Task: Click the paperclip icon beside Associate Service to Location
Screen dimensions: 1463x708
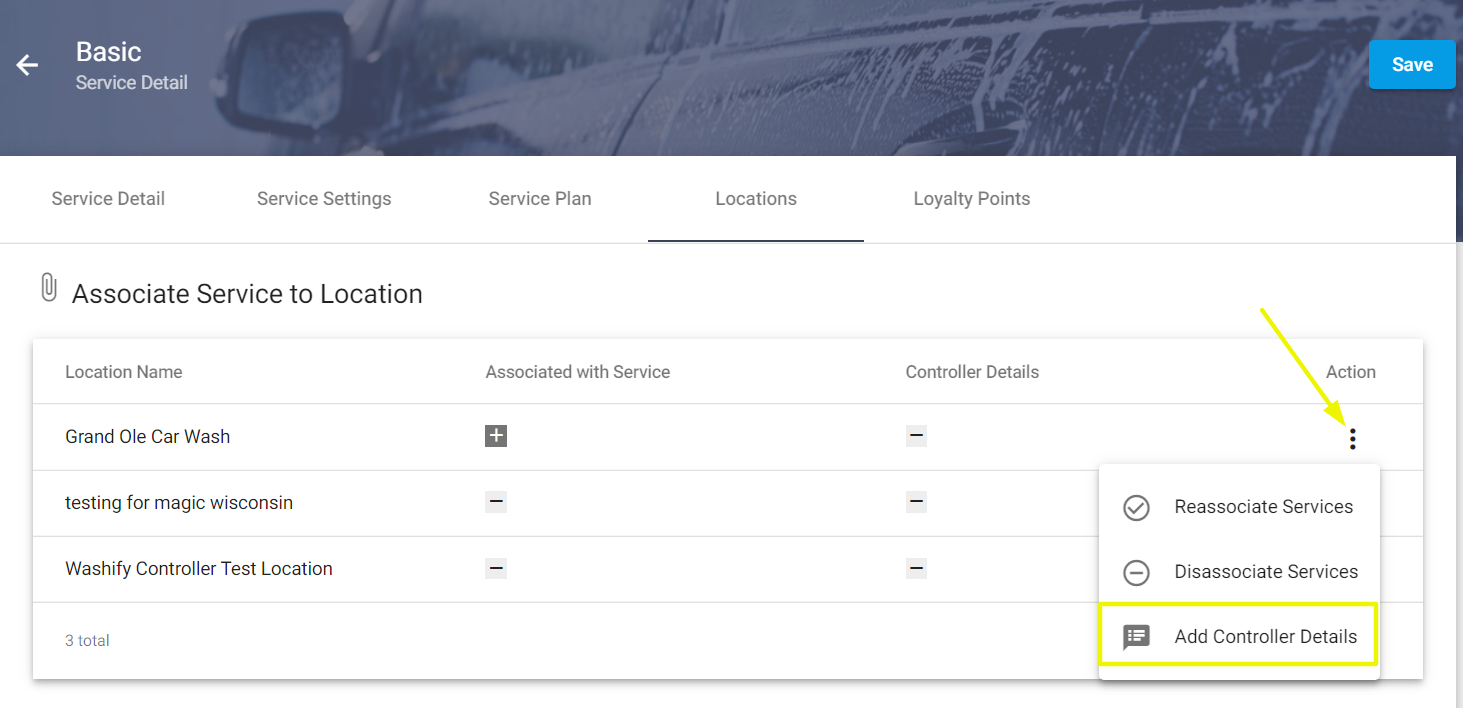Action: [x=47, y=288]
